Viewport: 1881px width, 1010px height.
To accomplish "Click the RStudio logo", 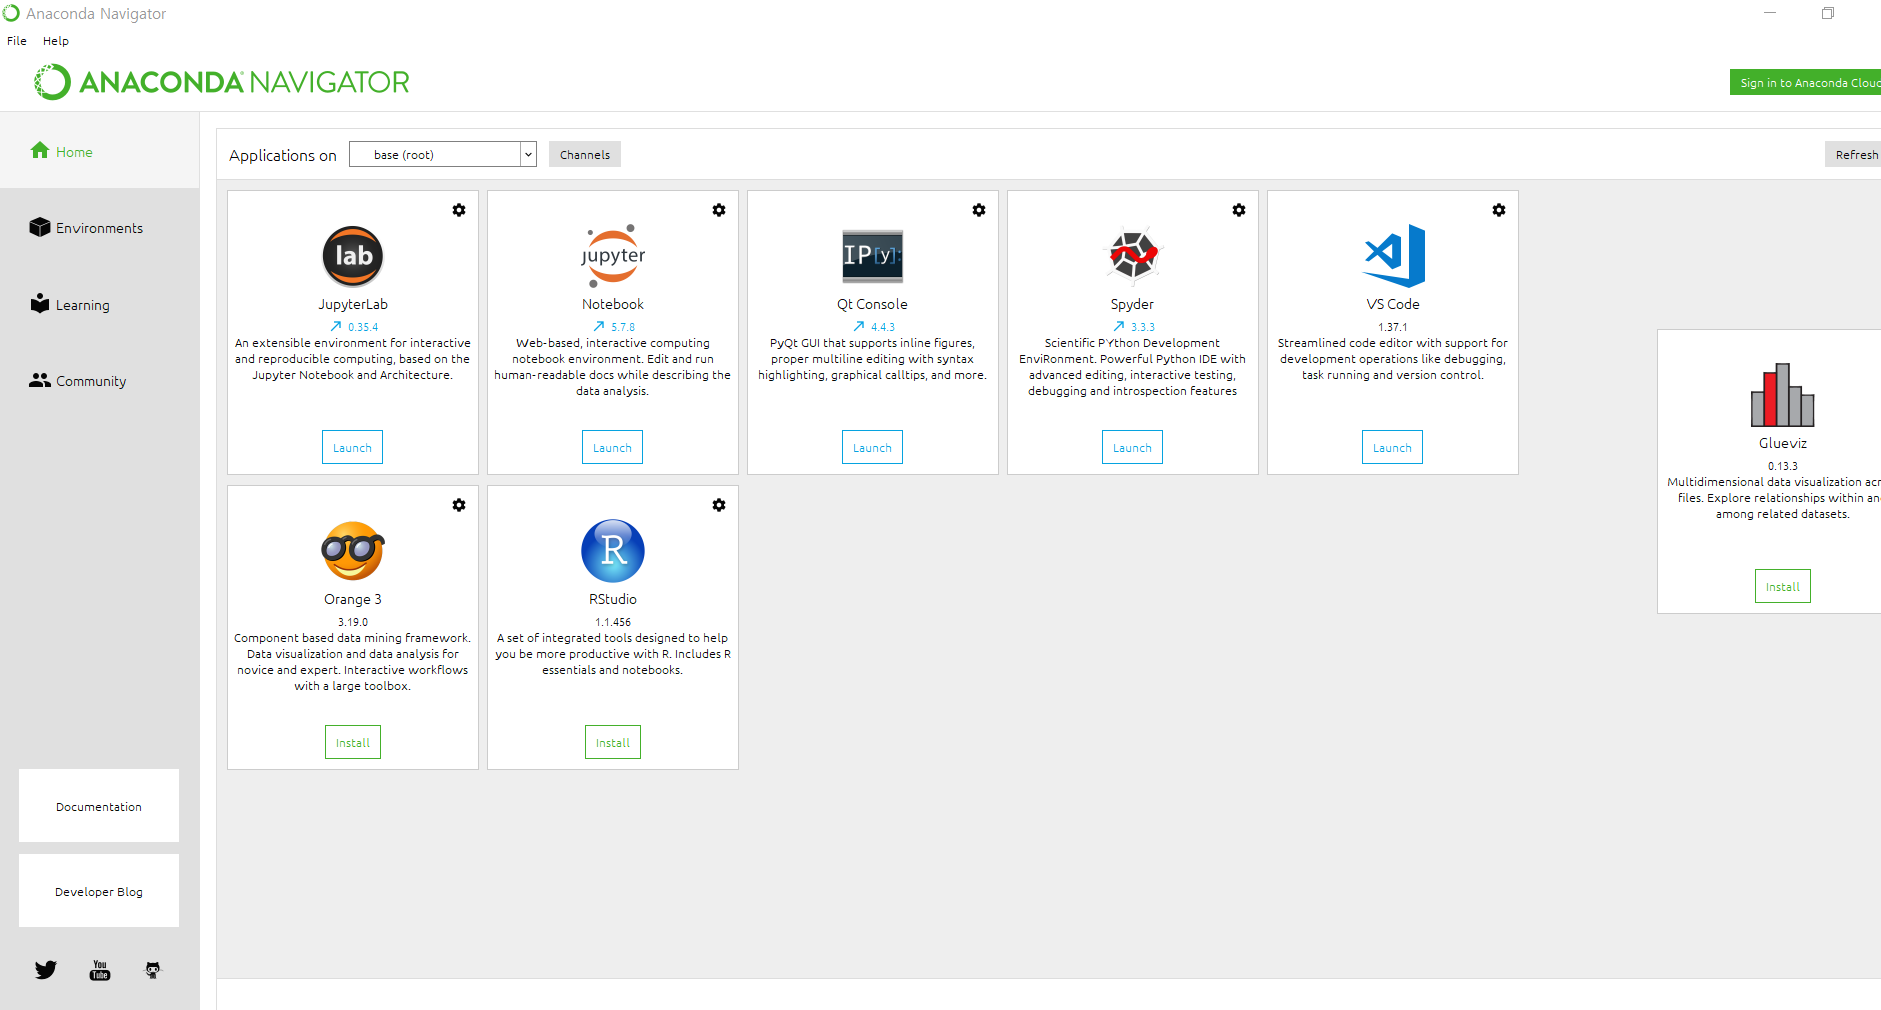I will pos(613,551).
